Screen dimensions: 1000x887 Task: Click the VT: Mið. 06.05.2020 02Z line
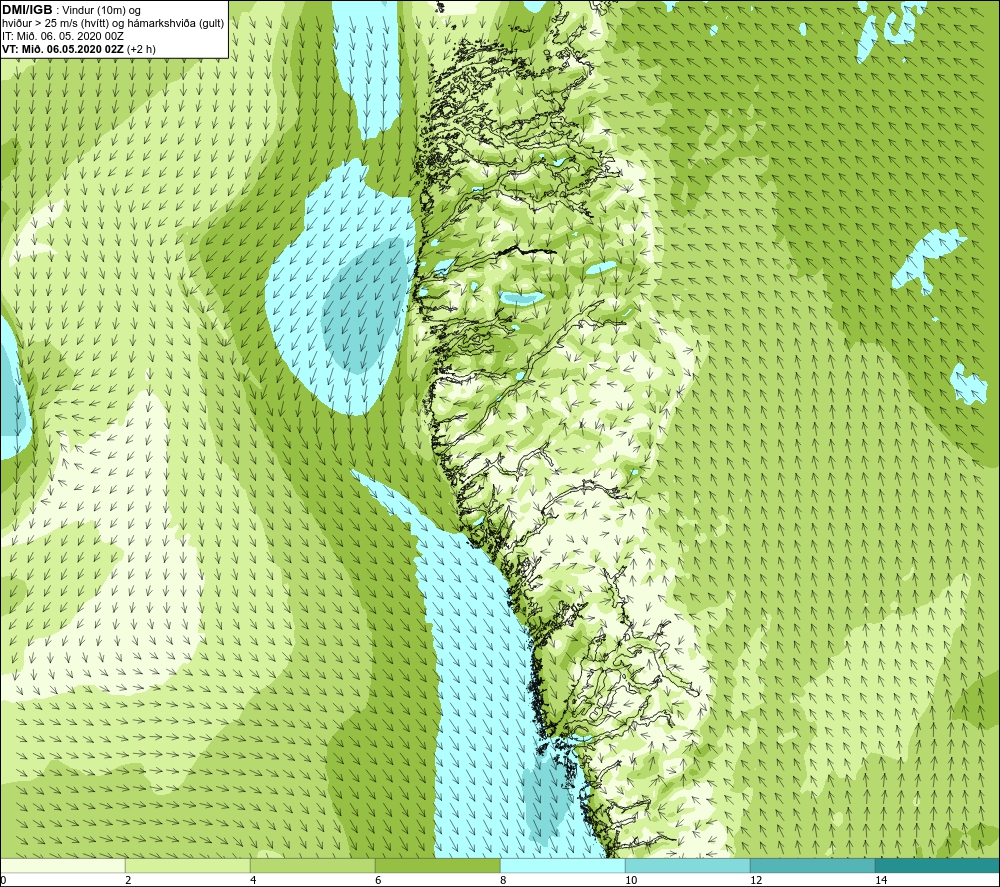[x=78, y=49]
